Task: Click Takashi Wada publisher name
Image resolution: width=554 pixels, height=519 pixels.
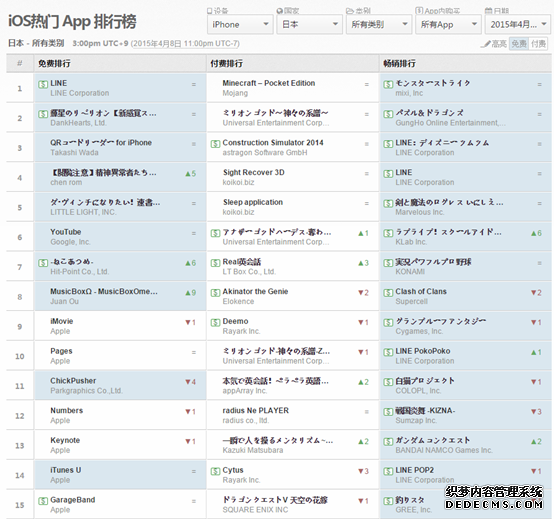Action: pos(74,153)
